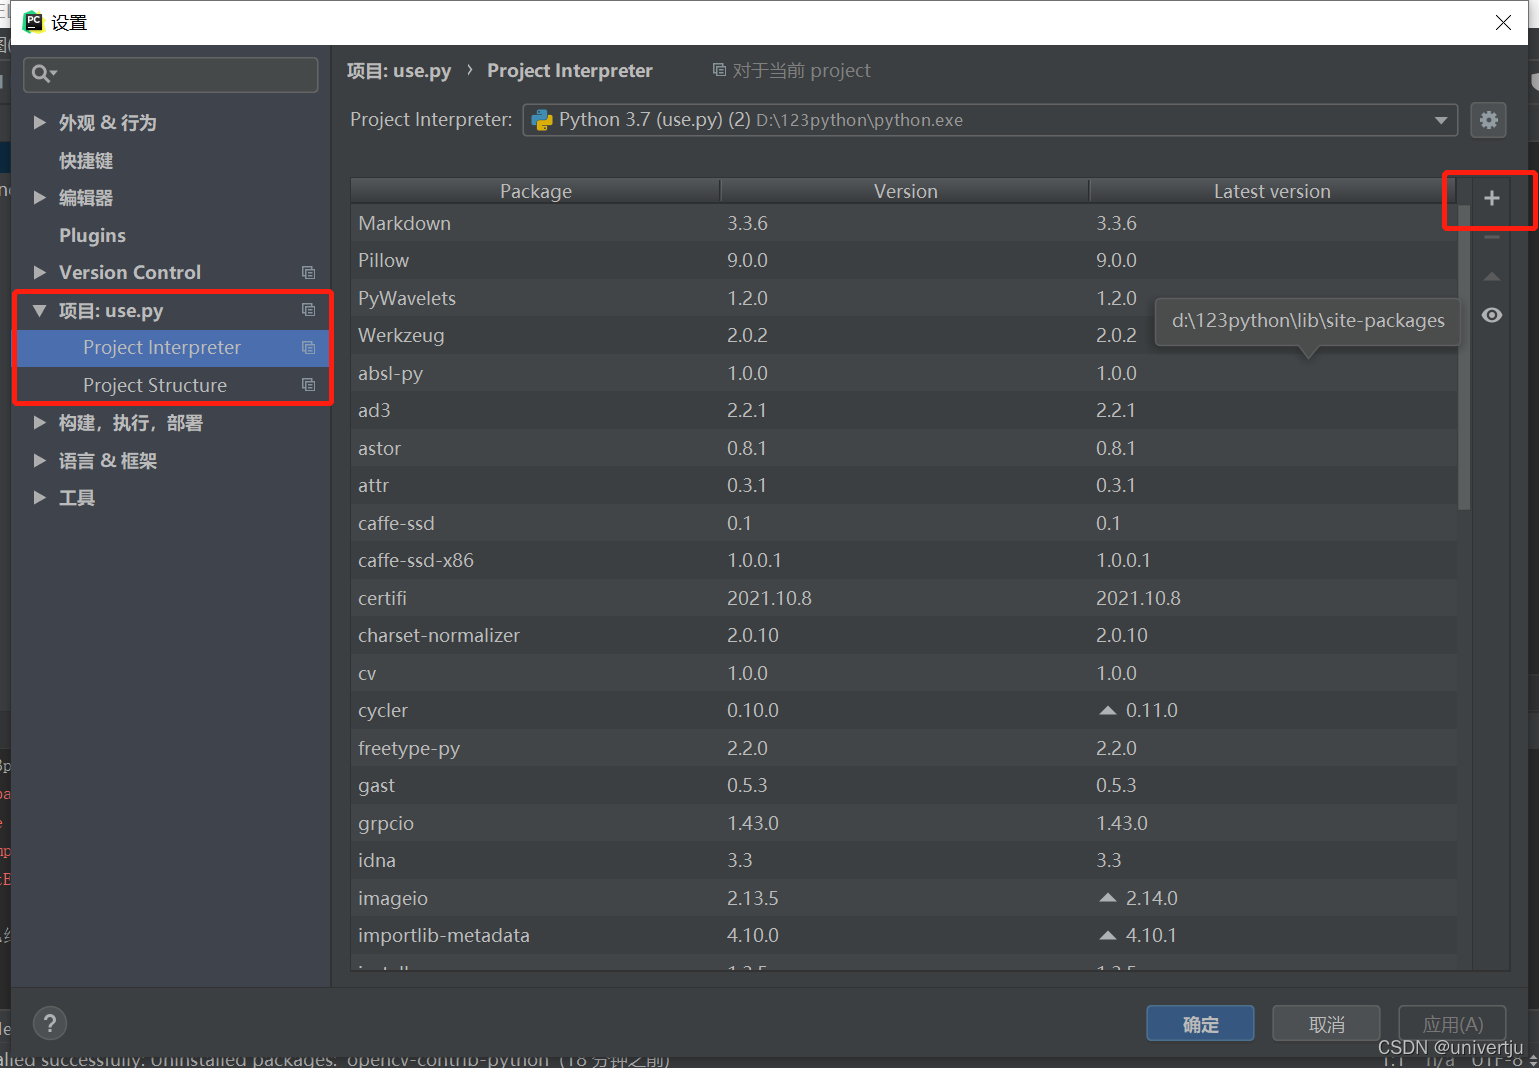Click the 确定 button

pyautogui.click(x=1200, y=1024)
